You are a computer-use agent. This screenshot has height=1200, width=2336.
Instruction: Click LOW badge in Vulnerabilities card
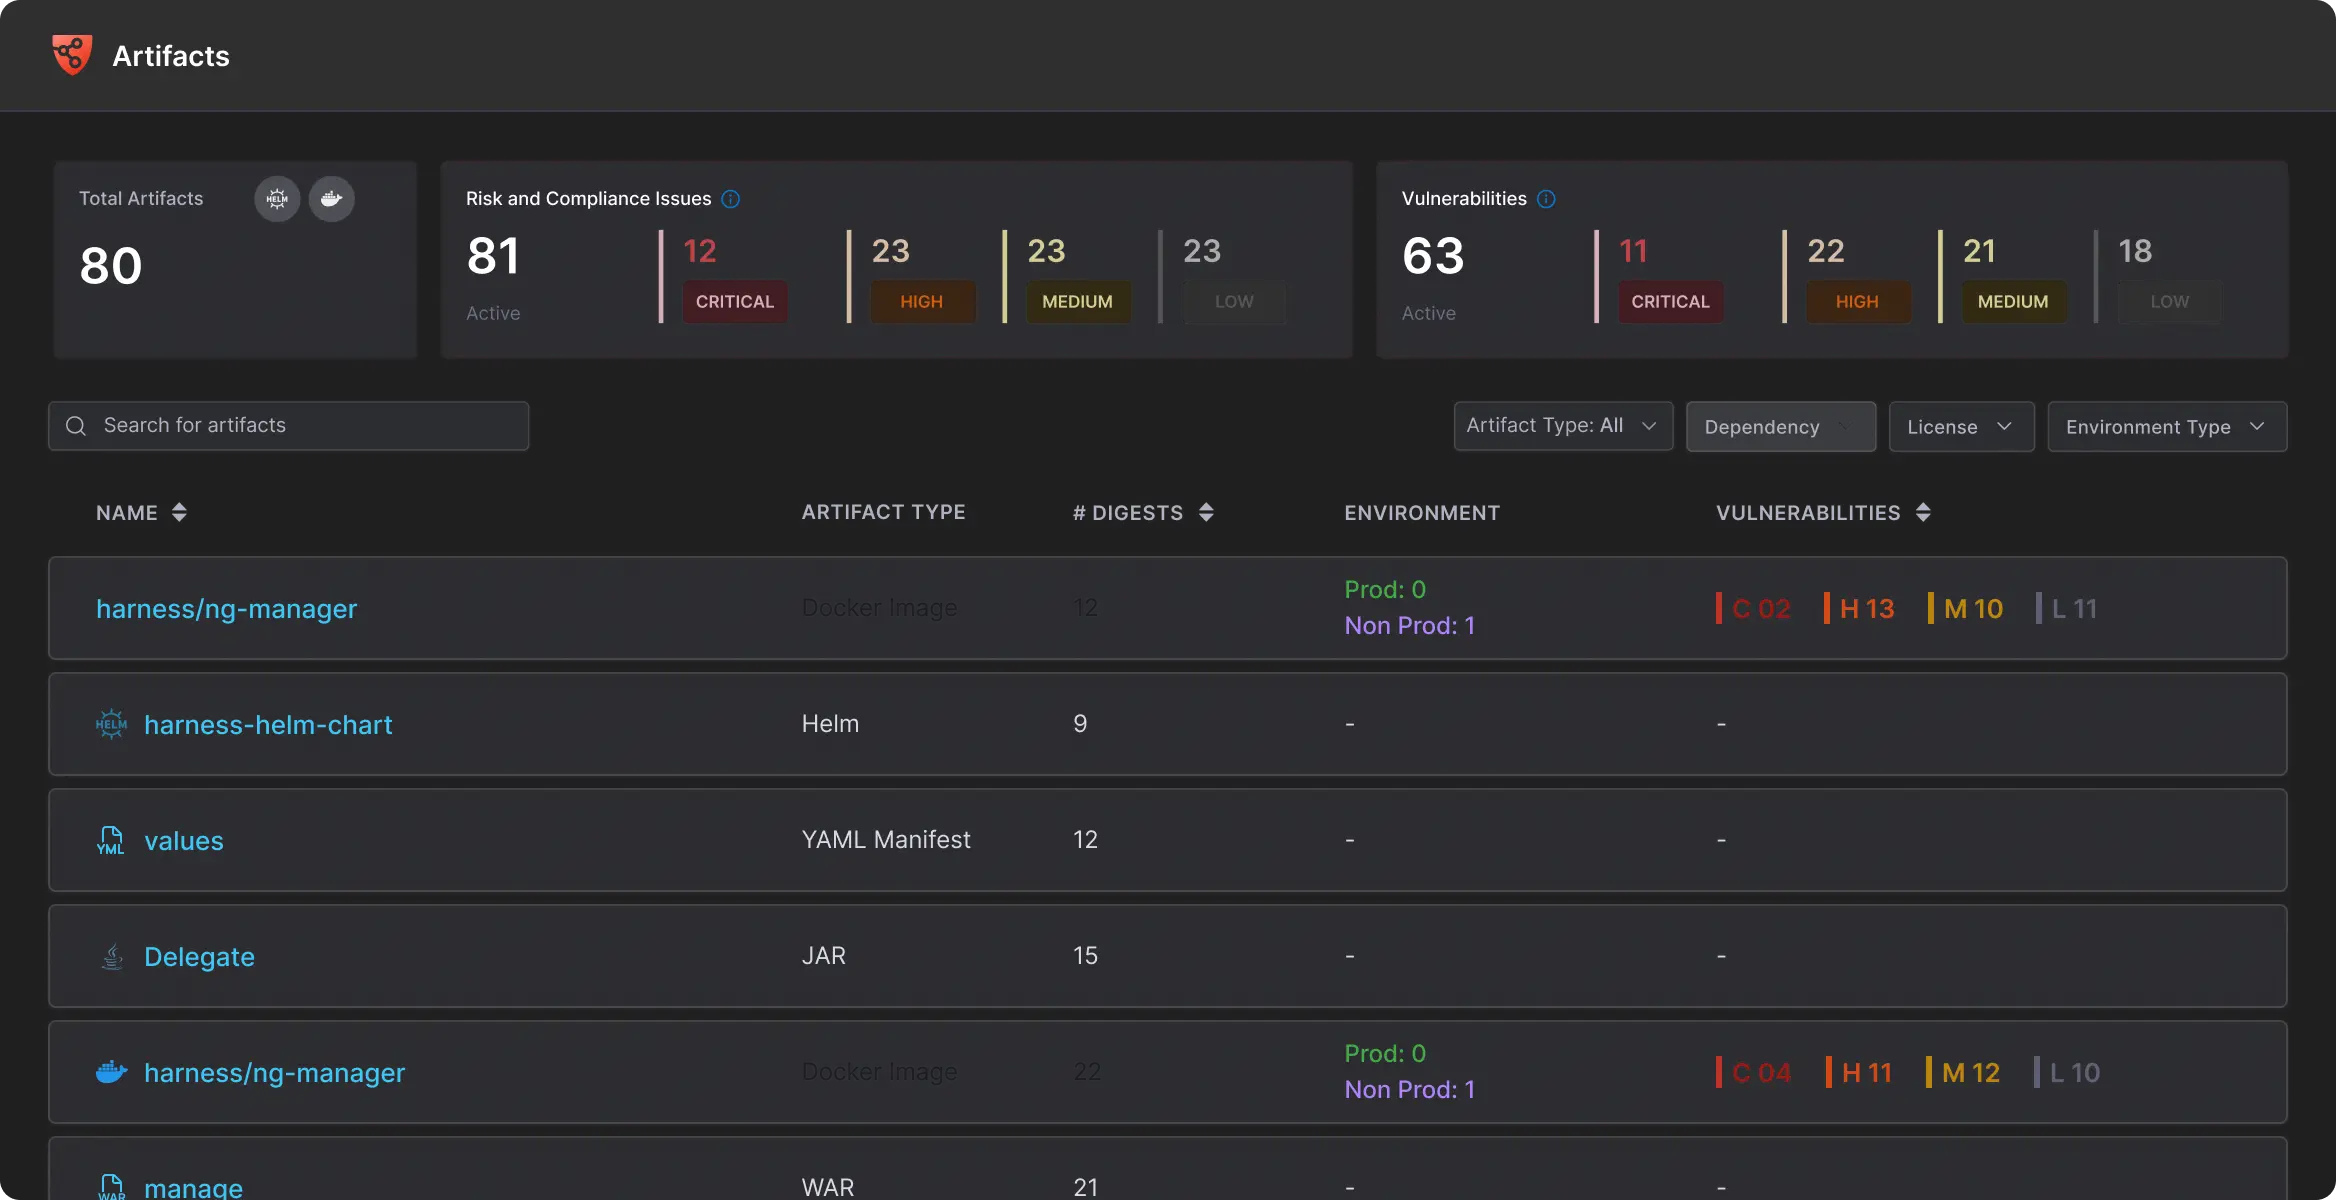coord(2170,301)
